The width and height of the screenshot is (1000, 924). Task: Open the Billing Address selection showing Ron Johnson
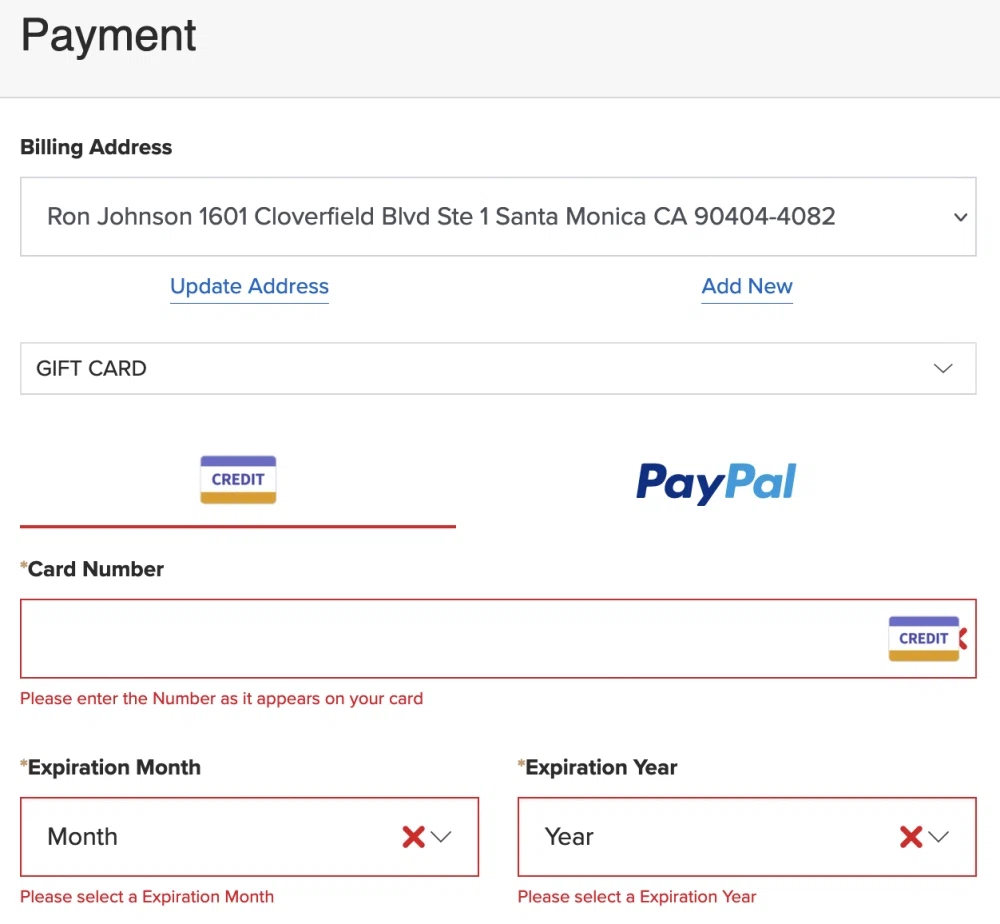440,216
